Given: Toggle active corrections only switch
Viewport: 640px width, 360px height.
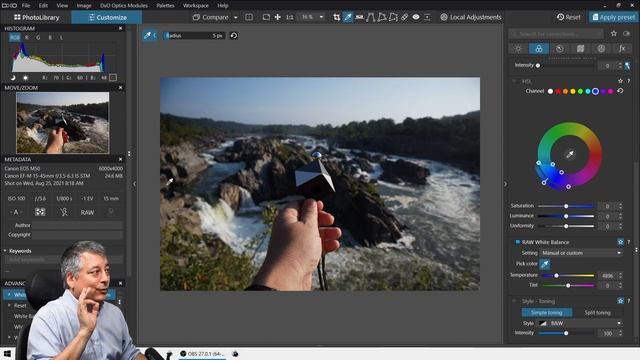Looking at the screenshot, I should coord(627,33).
